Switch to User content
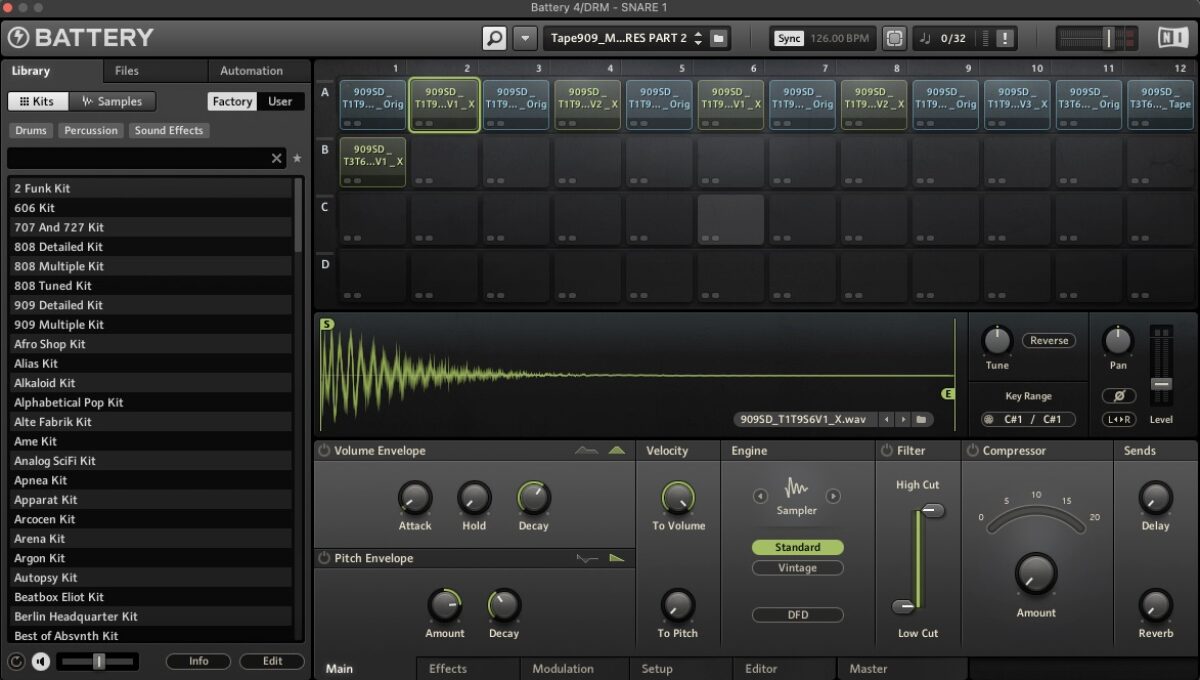Image resolution: width=1200 pixels, height=680 pixels. tap(281, 101)
